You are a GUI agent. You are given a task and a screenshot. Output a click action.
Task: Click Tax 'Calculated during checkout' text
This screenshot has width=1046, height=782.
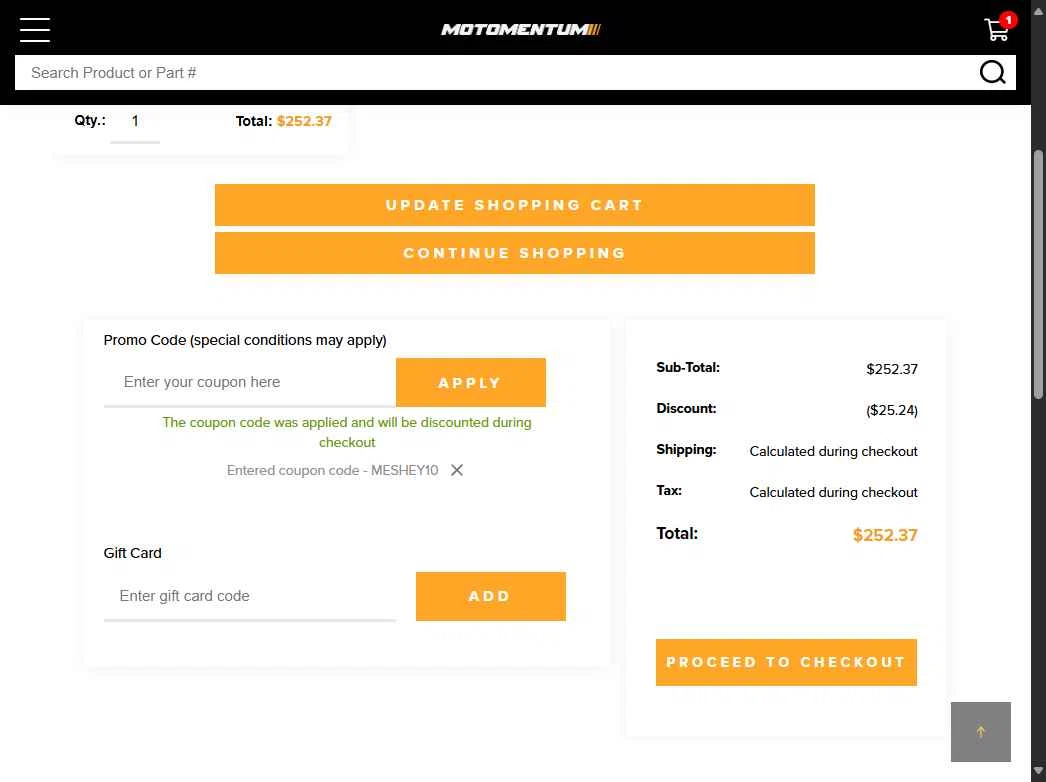click(x=833, y=492)
